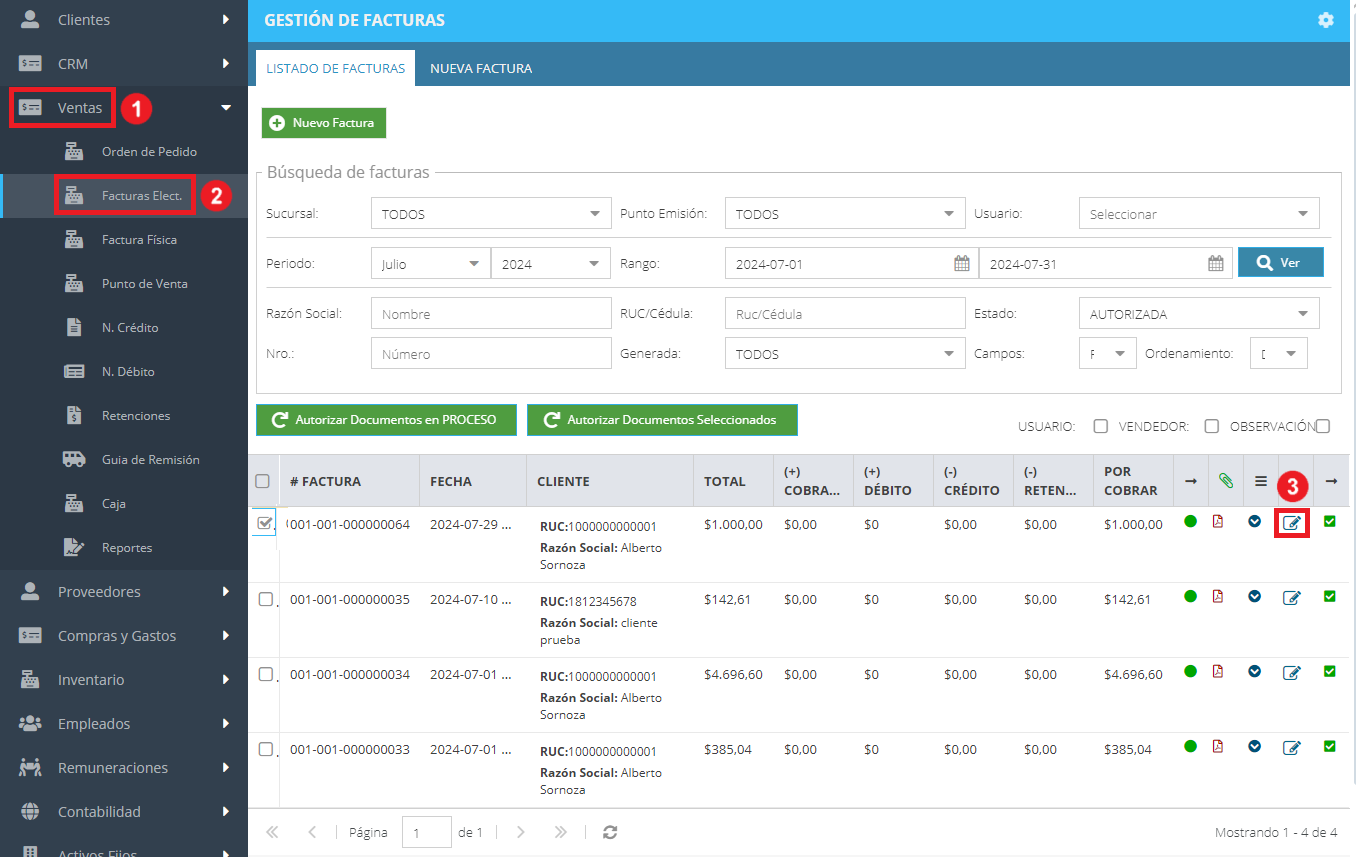
Task: Click edit icon for invoice 001-001-000000033
Action: coord(1292,748)
